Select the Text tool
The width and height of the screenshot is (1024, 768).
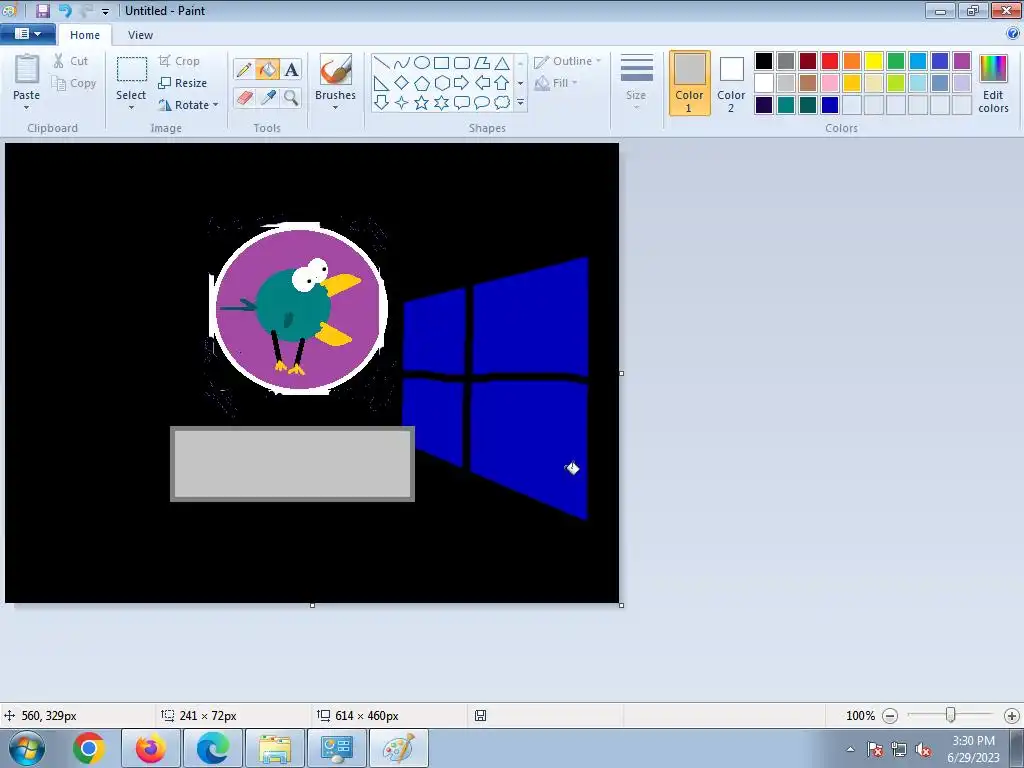(291, 70)
